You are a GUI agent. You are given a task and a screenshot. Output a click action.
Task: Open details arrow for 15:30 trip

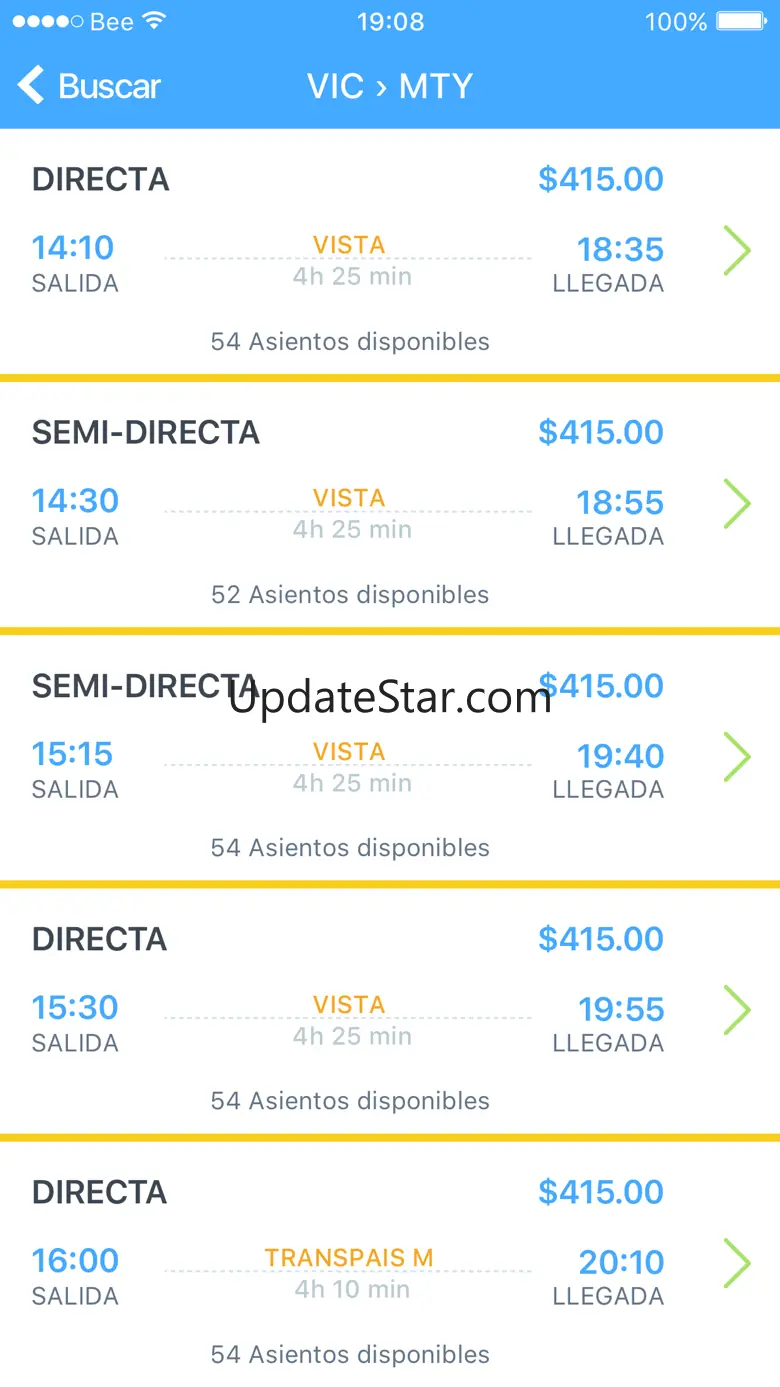tap(737, 1010)
